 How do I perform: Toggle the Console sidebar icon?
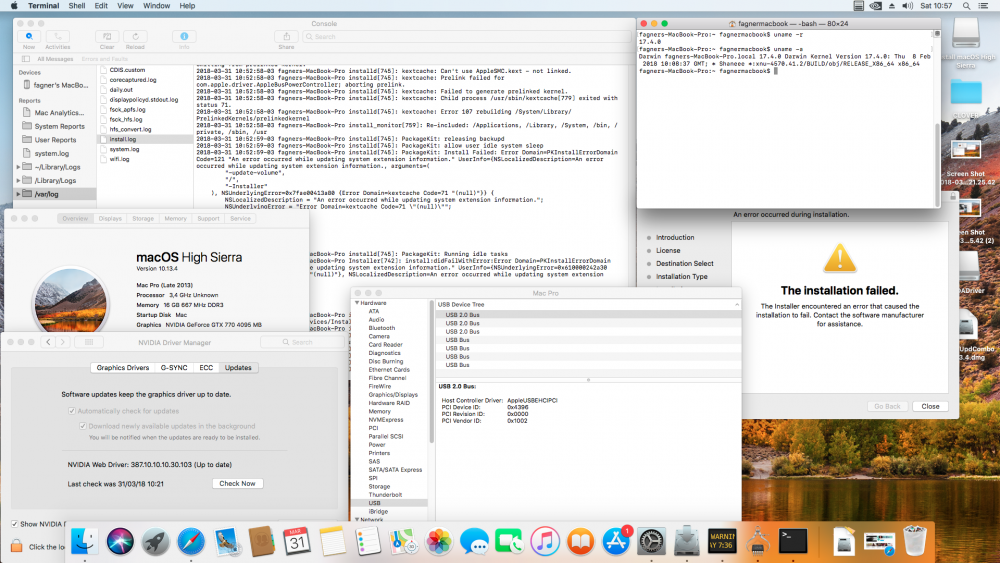point(26,59)
